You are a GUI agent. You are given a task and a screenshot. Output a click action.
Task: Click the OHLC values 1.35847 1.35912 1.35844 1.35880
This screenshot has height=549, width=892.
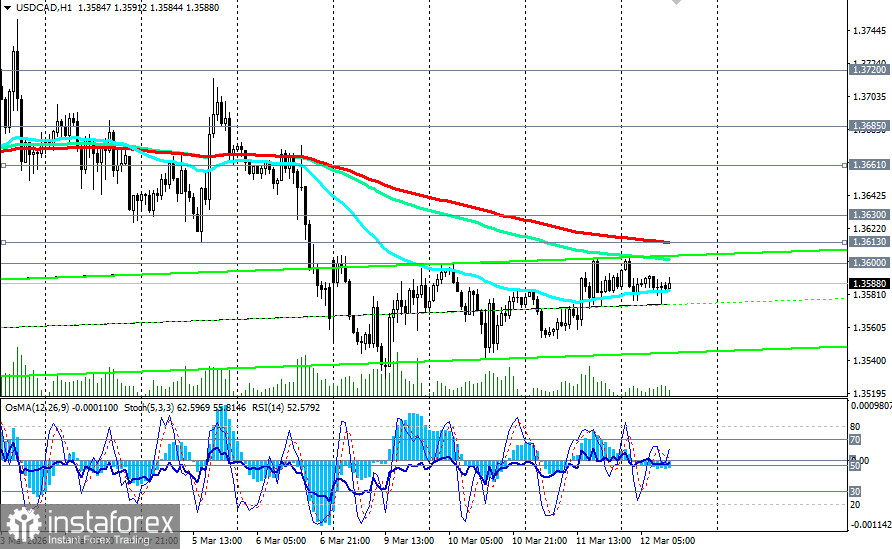point(148,7)
